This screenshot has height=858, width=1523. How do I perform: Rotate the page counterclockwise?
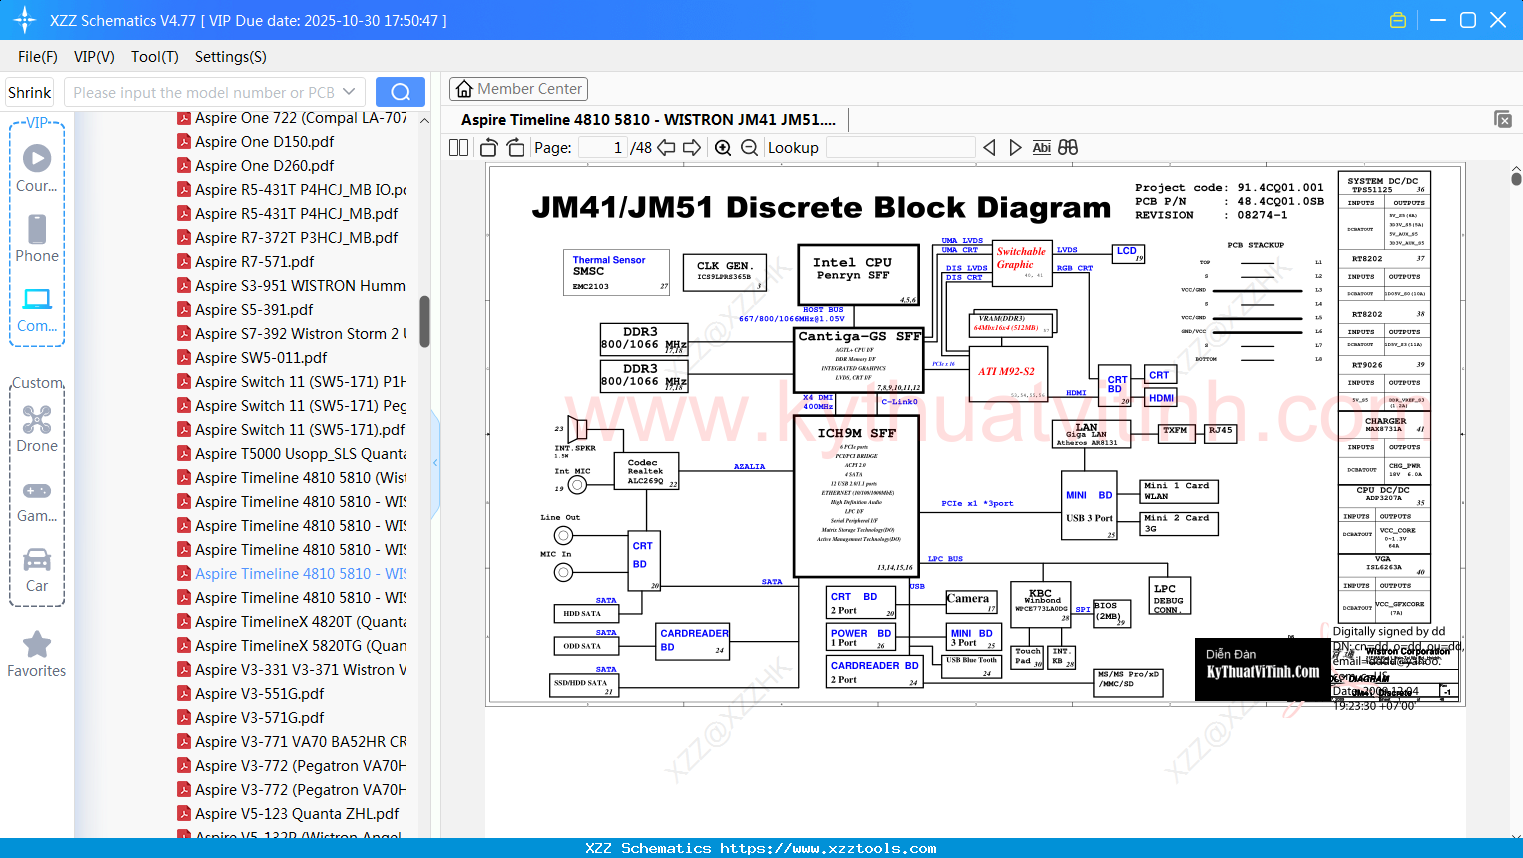489,148
